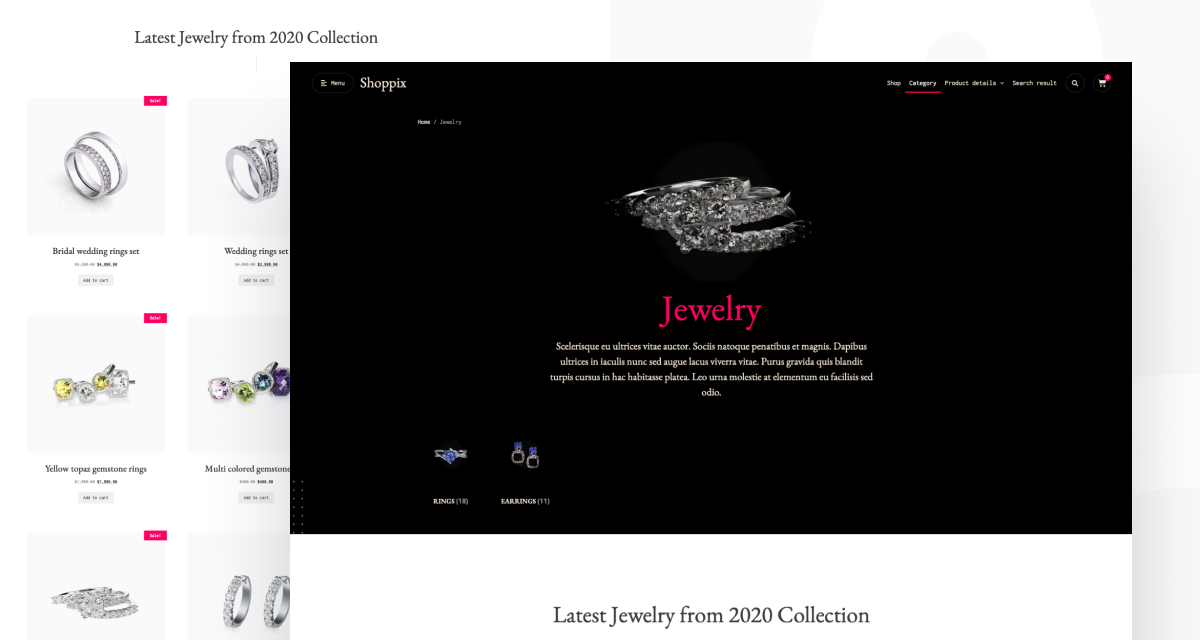Add Bridal wedding rings set to cart
1200x640 pixels.
[96, 280]
